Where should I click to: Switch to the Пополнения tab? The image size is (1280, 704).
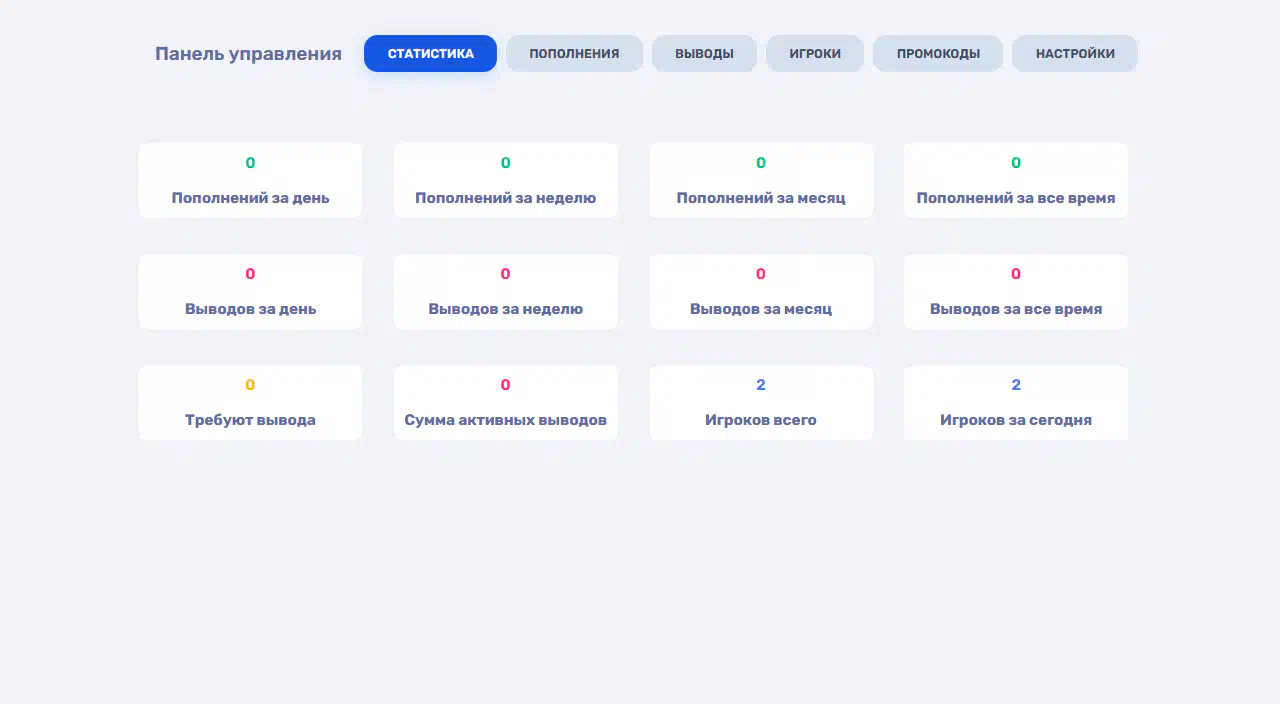click(x=574, y=54)
